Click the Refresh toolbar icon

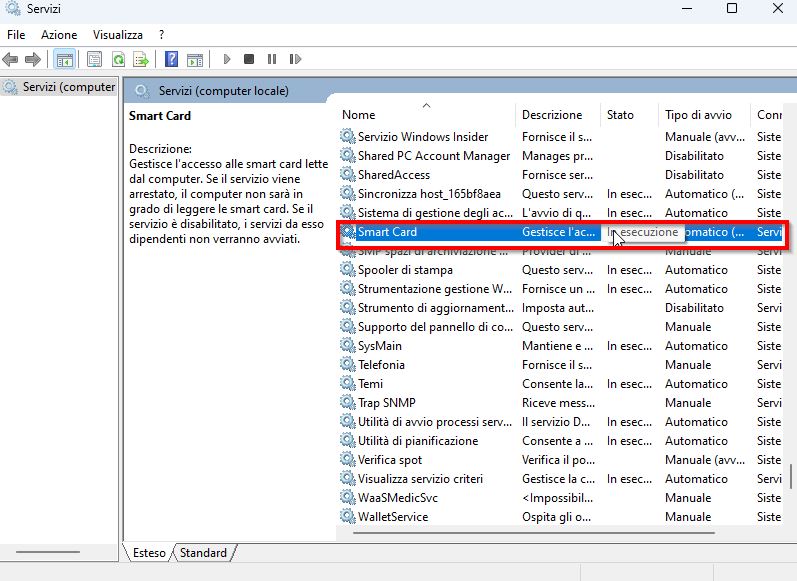click(118, 60)
